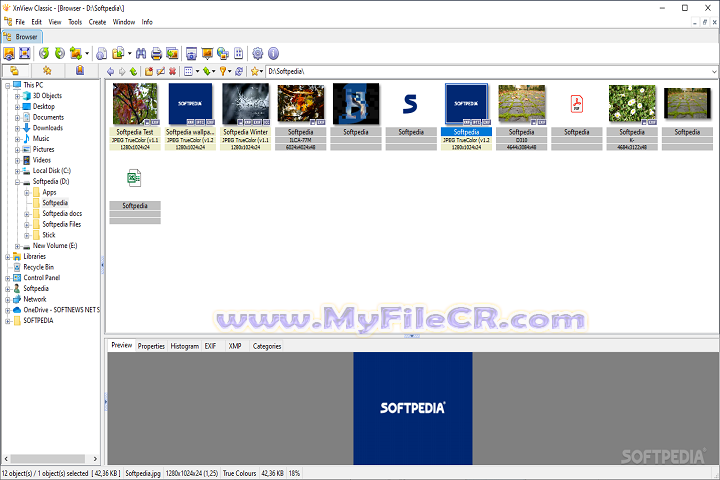
Task: Open the Tools menu
Action: click(x=75, y=22)
